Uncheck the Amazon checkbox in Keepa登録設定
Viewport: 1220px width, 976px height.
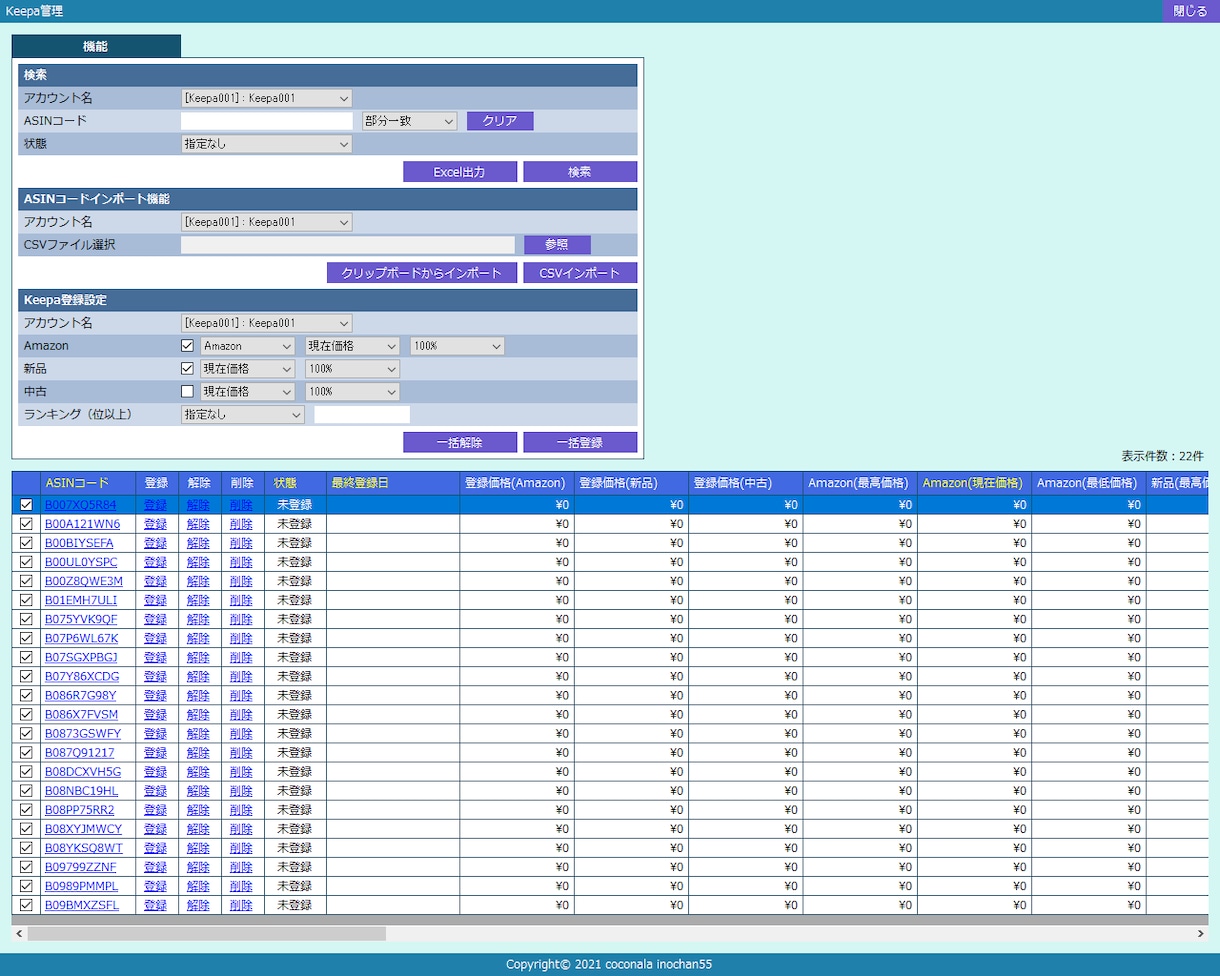pyautogui.click(x=187, y=345)
